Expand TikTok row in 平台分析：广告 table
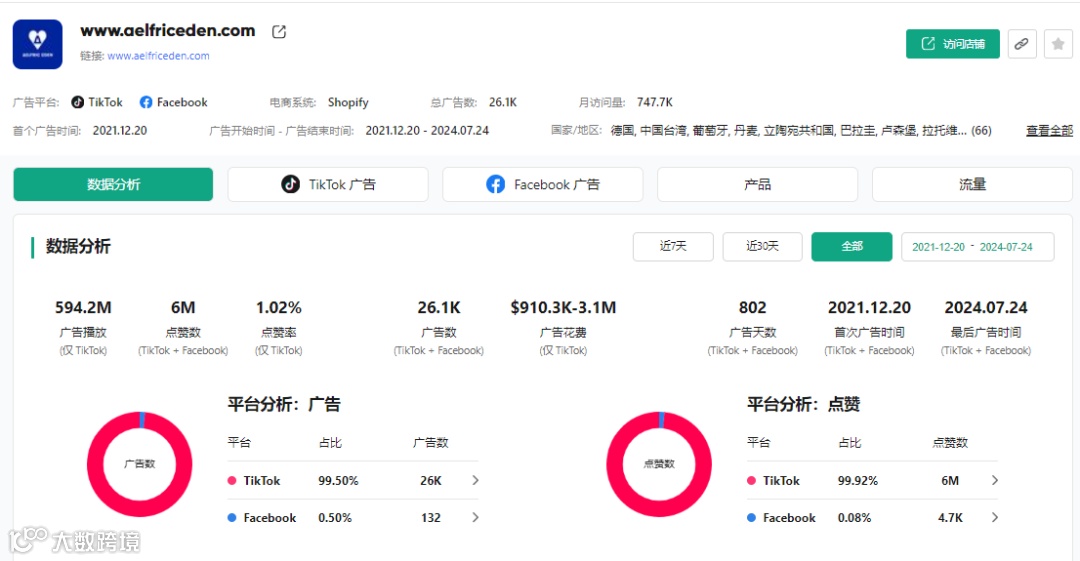This screenshot has height=561, width=1080. point(475,480)
